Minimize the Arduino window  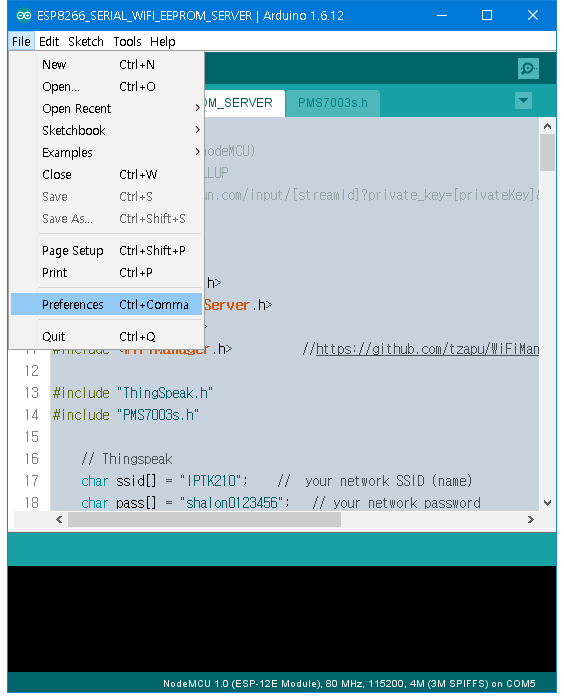442,16
